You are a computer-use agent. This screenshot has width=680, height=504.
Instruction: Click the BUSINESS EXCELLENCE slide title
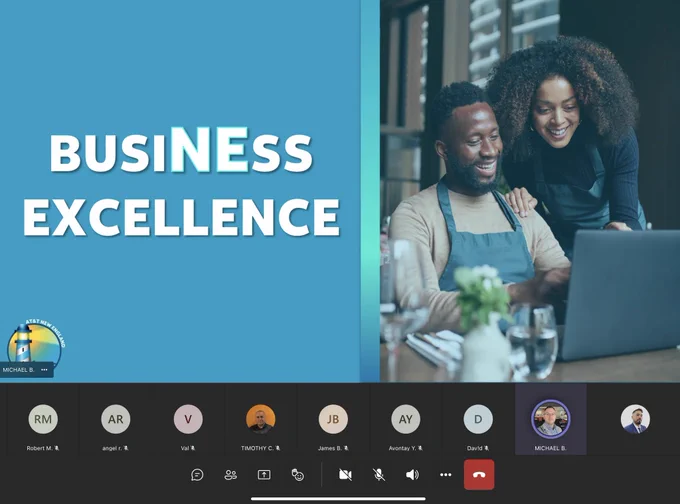pos(181,183)
